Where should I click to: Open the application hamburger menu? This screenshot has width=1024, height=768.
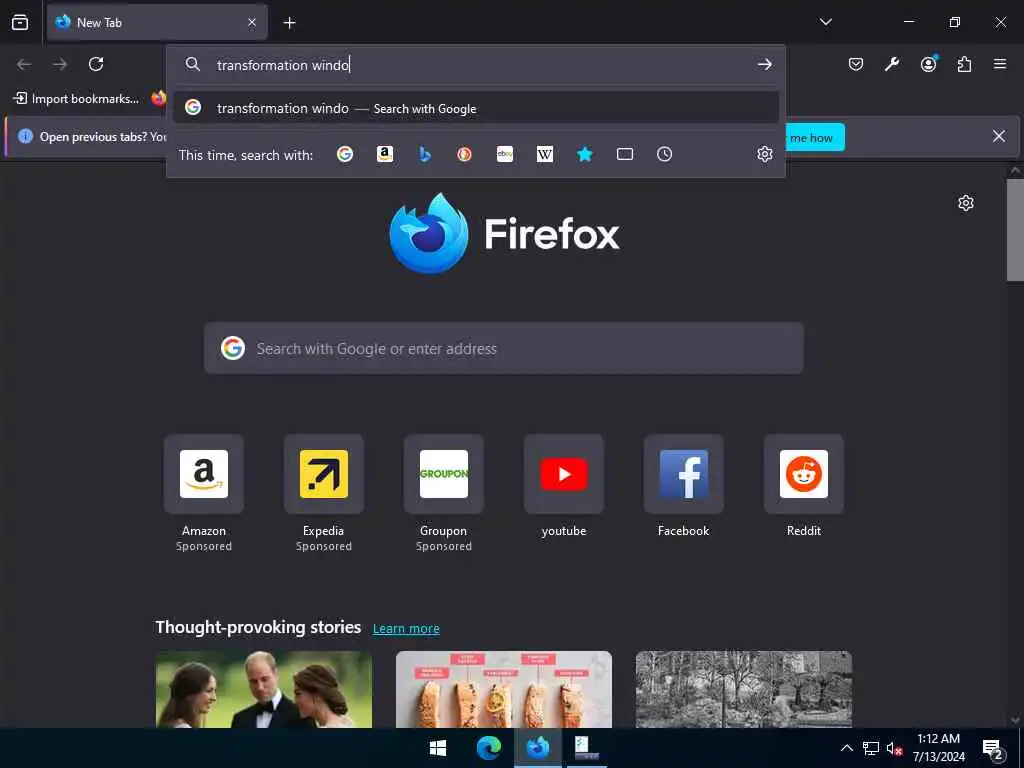(x=1000, y=64)
